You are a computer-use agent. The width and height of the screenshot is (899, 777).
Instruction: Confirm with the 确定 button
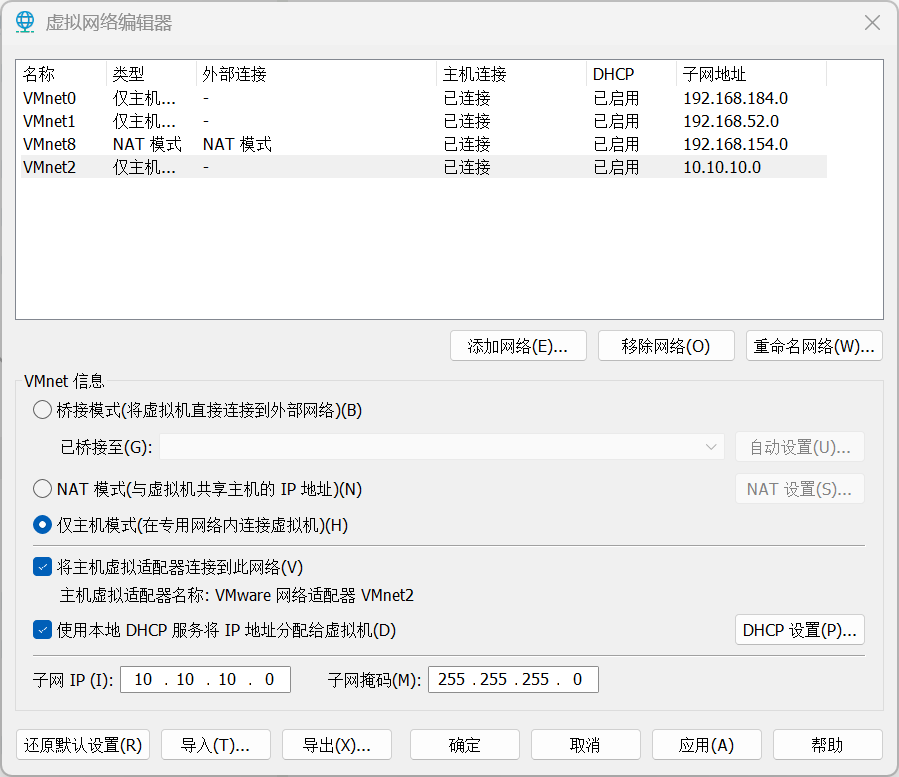(x=465, y=745)
